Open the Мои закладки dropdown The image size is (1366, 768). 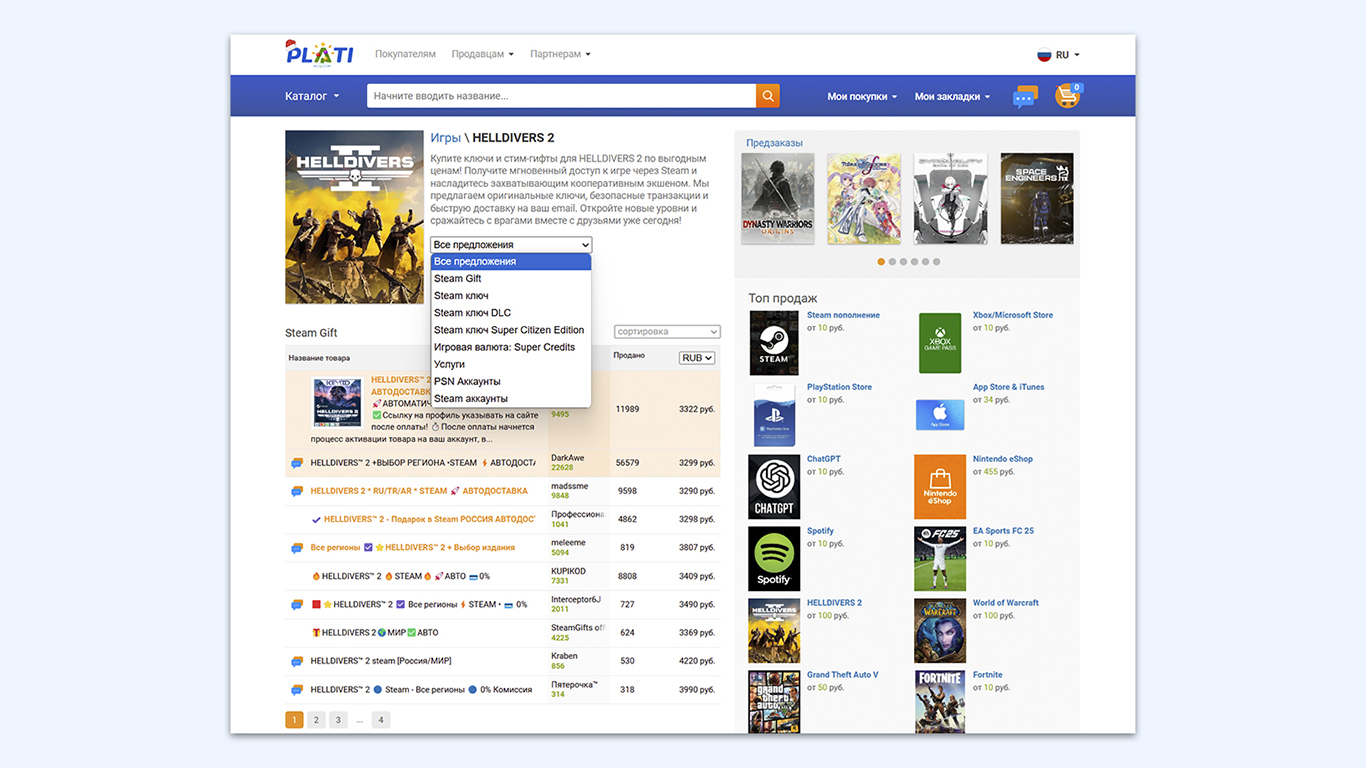click(952, 96)
